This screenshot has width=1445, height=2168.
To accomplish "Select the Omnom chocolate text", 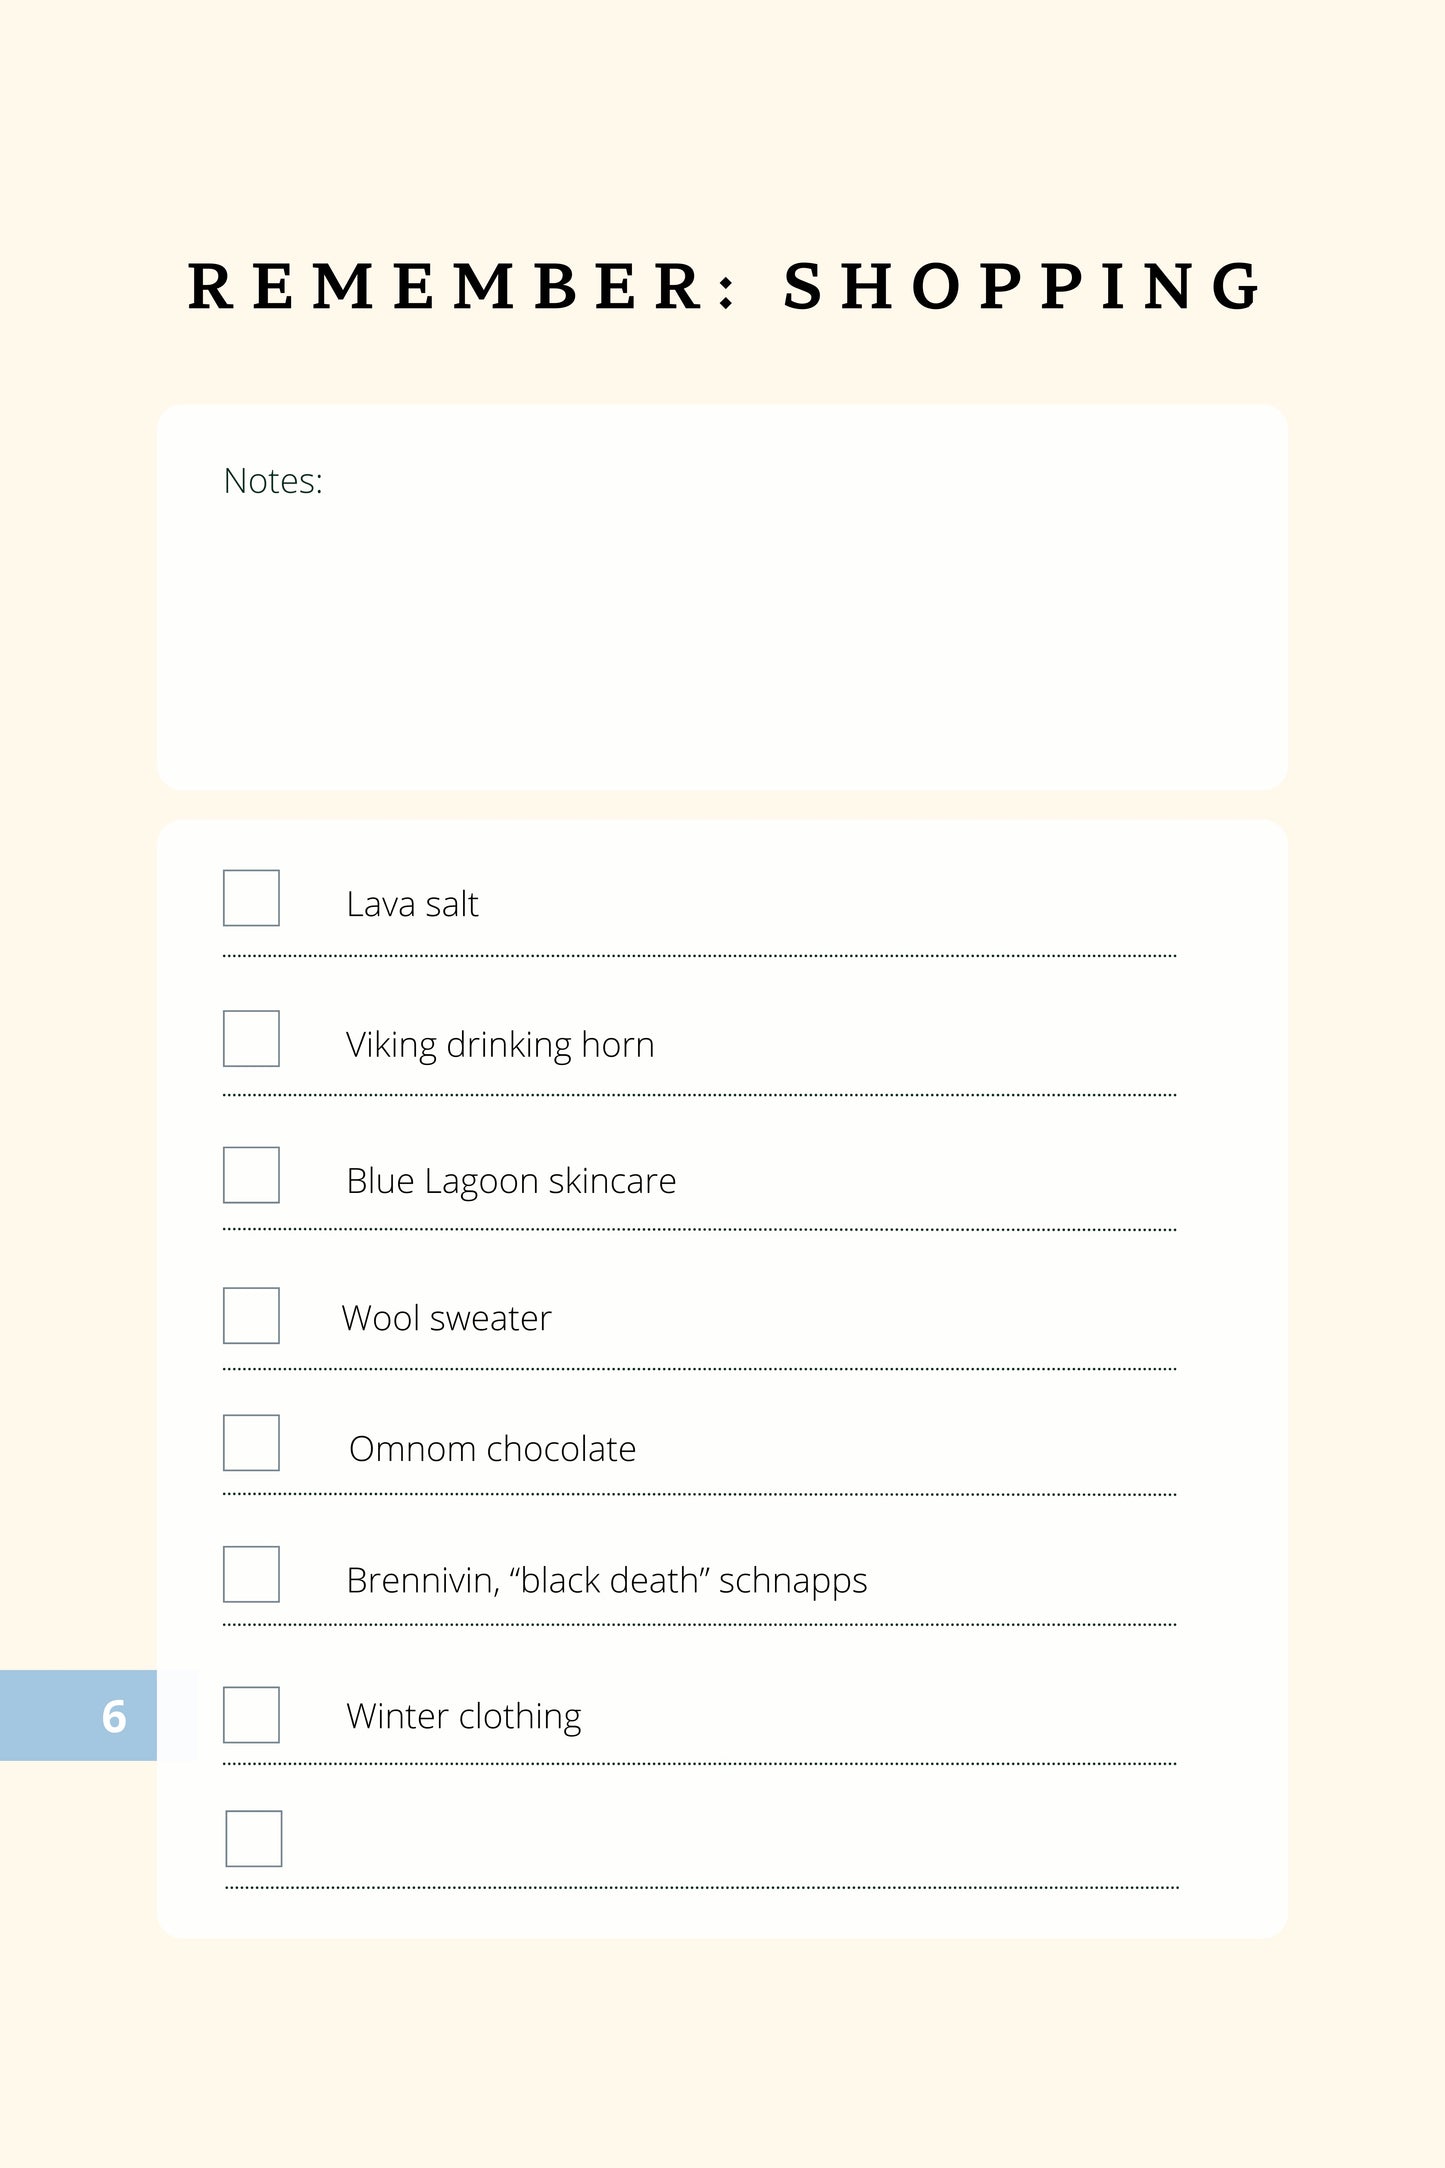I will click(492, 1449).
